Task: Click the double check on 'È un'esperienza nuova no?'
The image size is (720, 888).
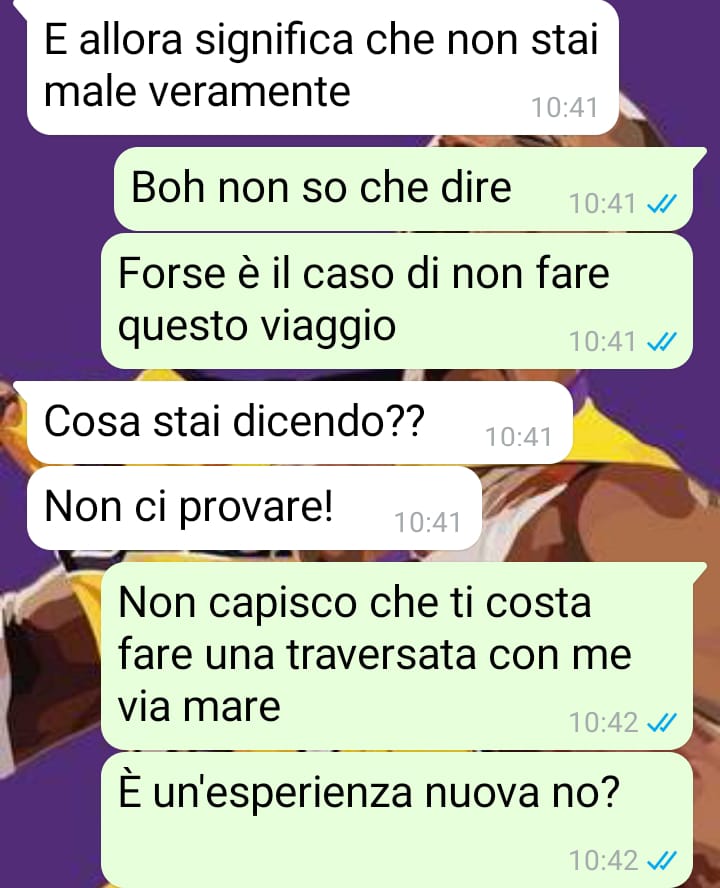Action: click(662, 861)
